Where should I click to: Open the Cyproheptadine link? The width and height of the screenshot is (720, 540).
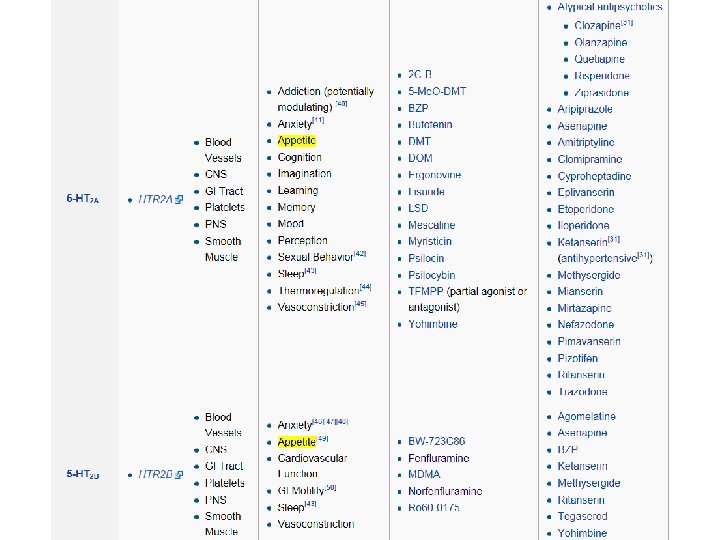click(594, 176)
